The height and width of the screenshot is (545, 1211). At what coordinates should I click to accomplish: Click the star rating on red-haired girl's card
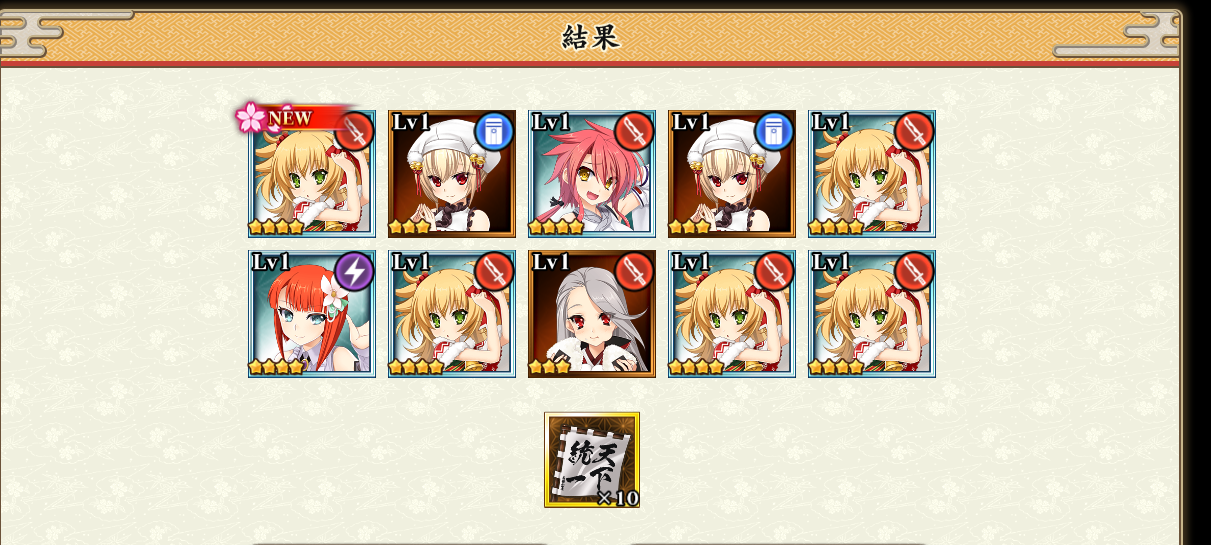click(x=278, y=367)
